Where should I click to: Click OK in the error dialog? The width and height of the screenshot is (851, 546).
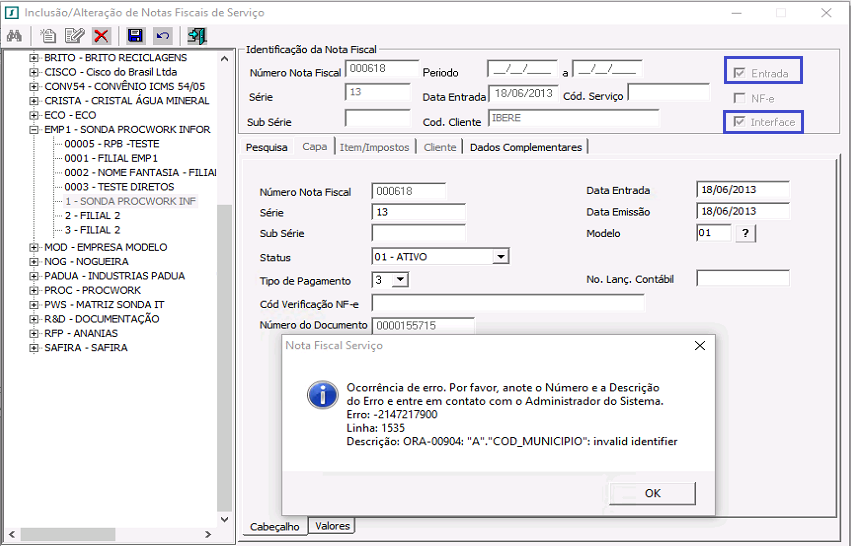click(652, 493)
